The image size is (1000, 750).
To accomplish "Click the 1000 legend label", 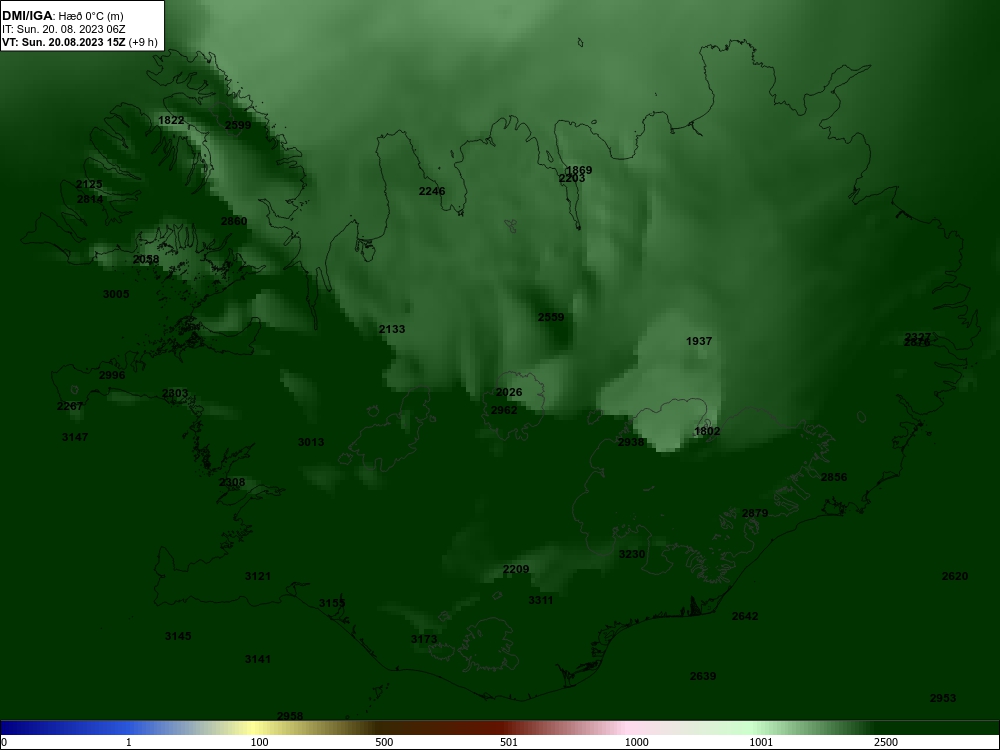I will tap(636, 742).
